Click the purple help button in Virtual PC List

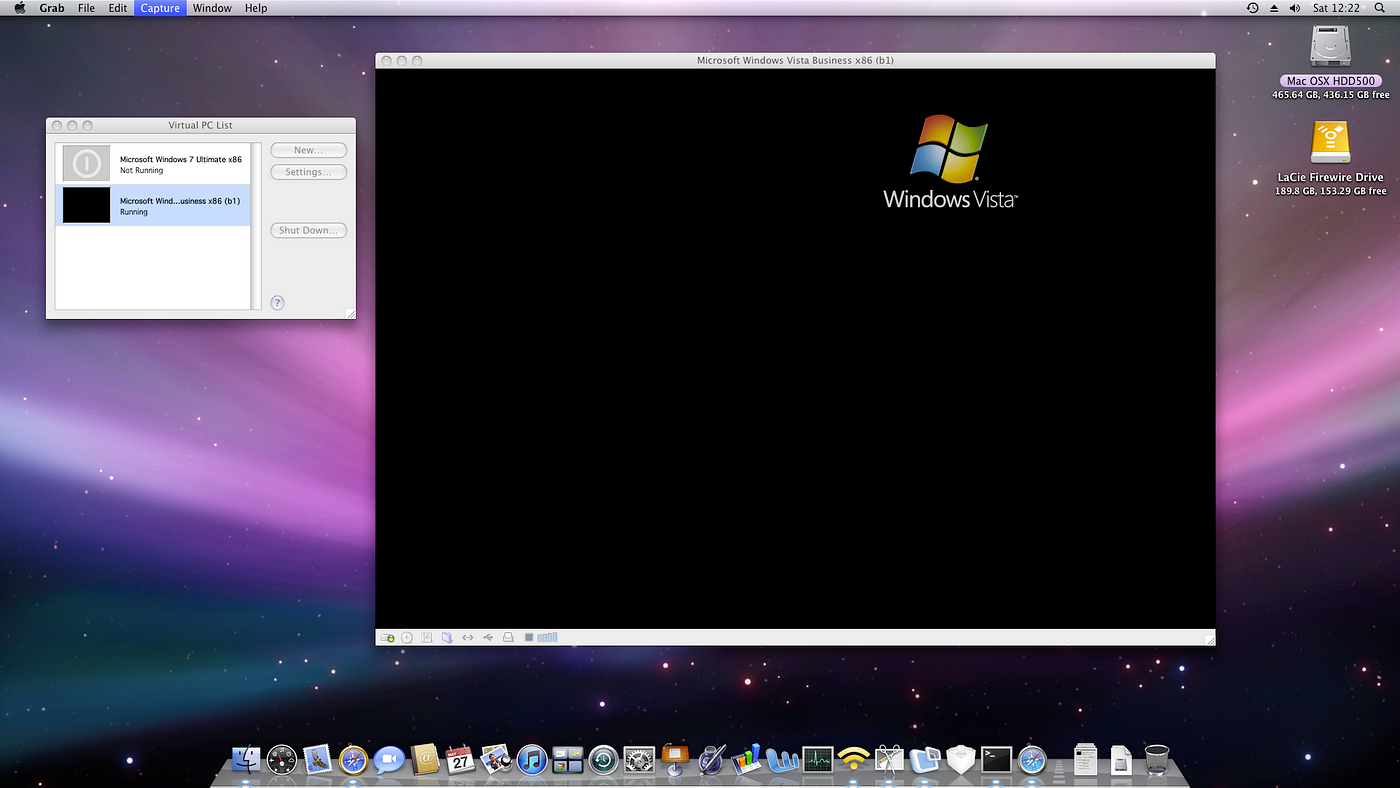[278, 302]
